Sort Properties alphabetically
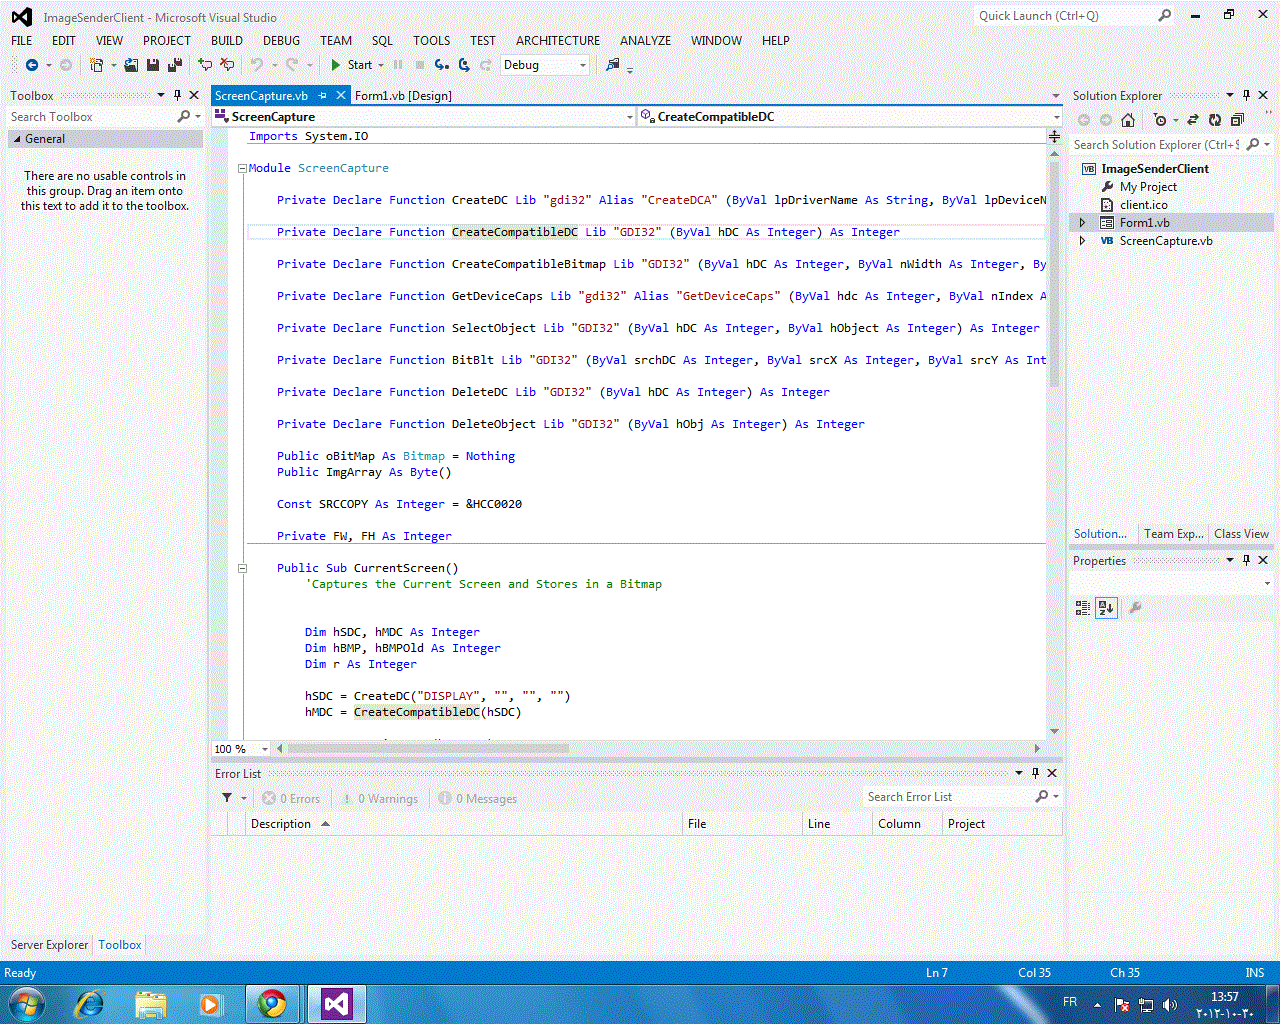 pos(1106,607)
